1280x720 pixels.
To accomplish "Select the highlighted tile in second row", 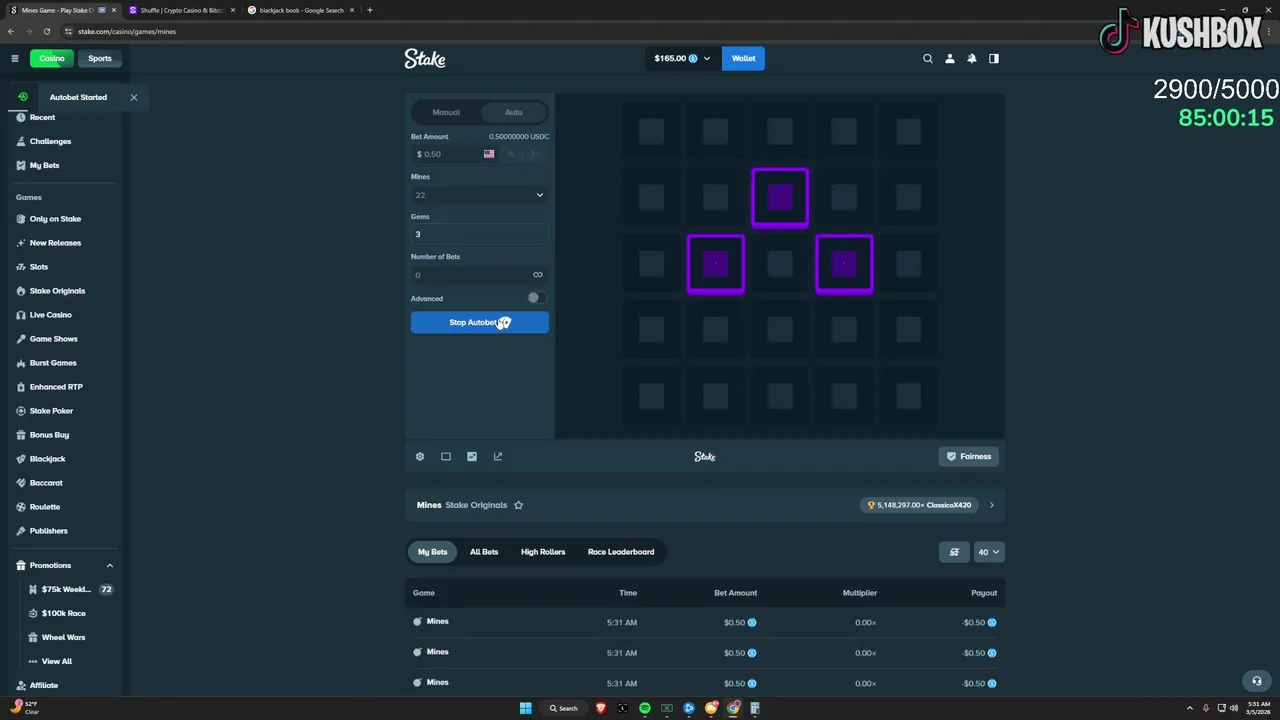I will pos(780,198).
